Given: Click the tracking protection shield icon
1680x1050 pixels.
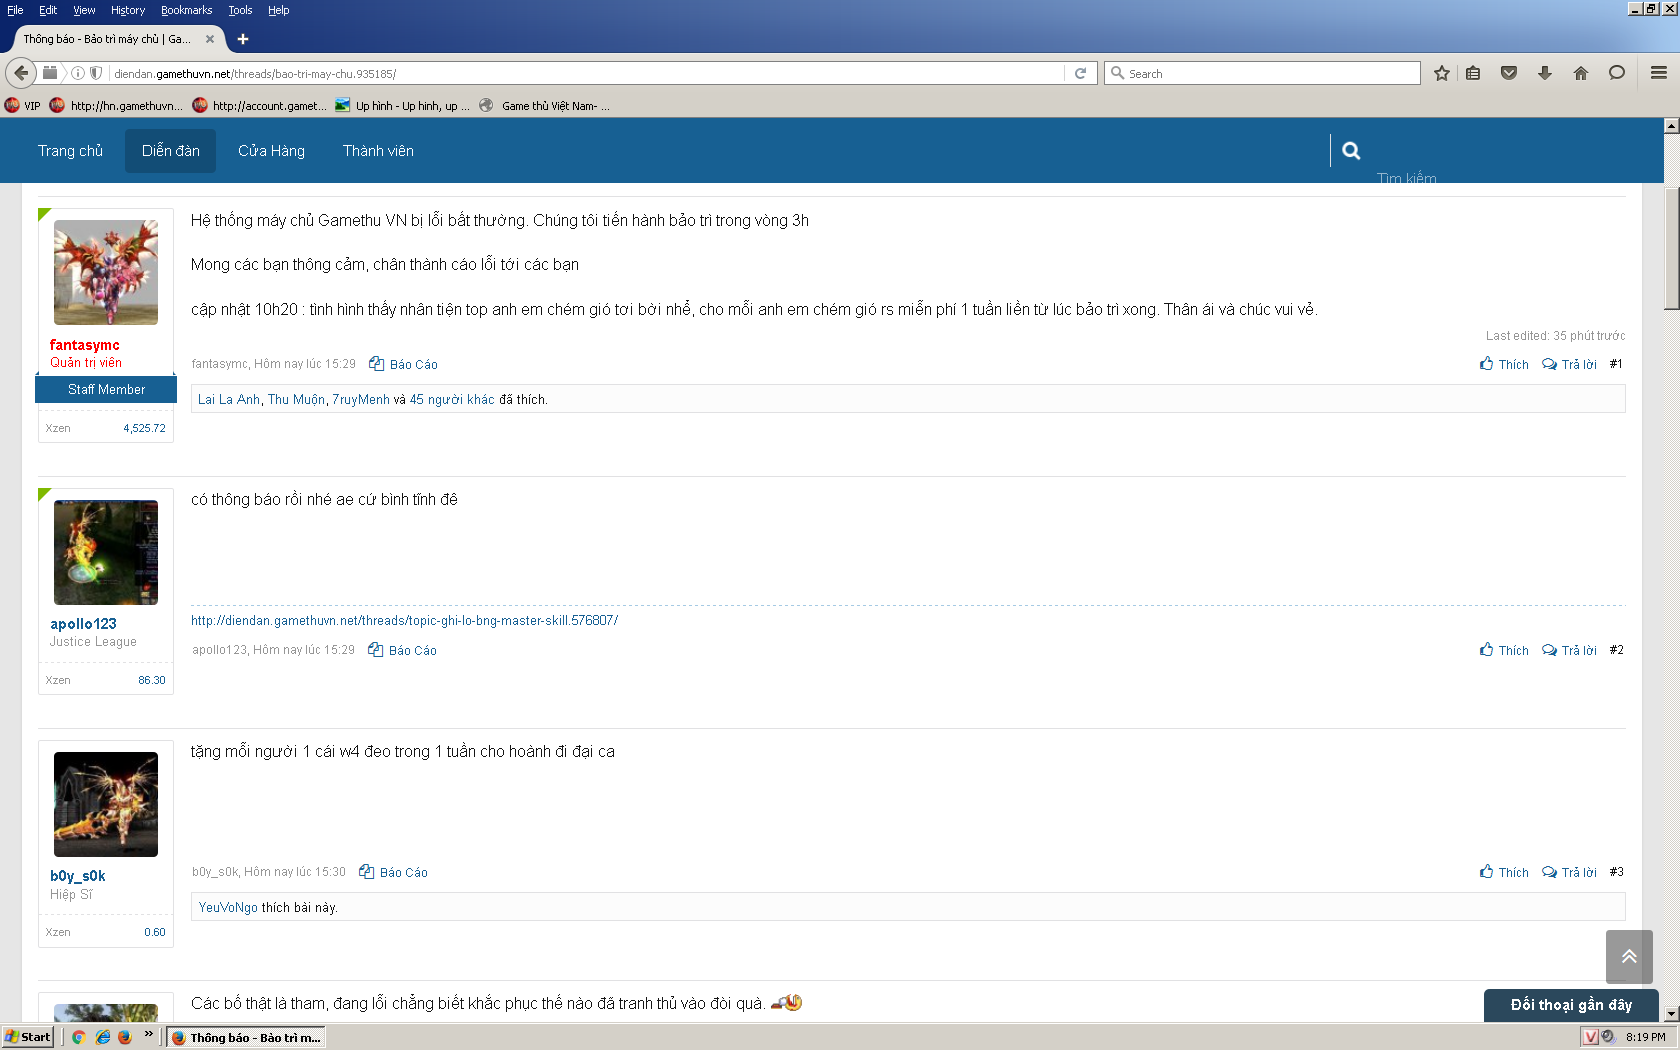Looking at the screenshot, I should coord(96,73).
